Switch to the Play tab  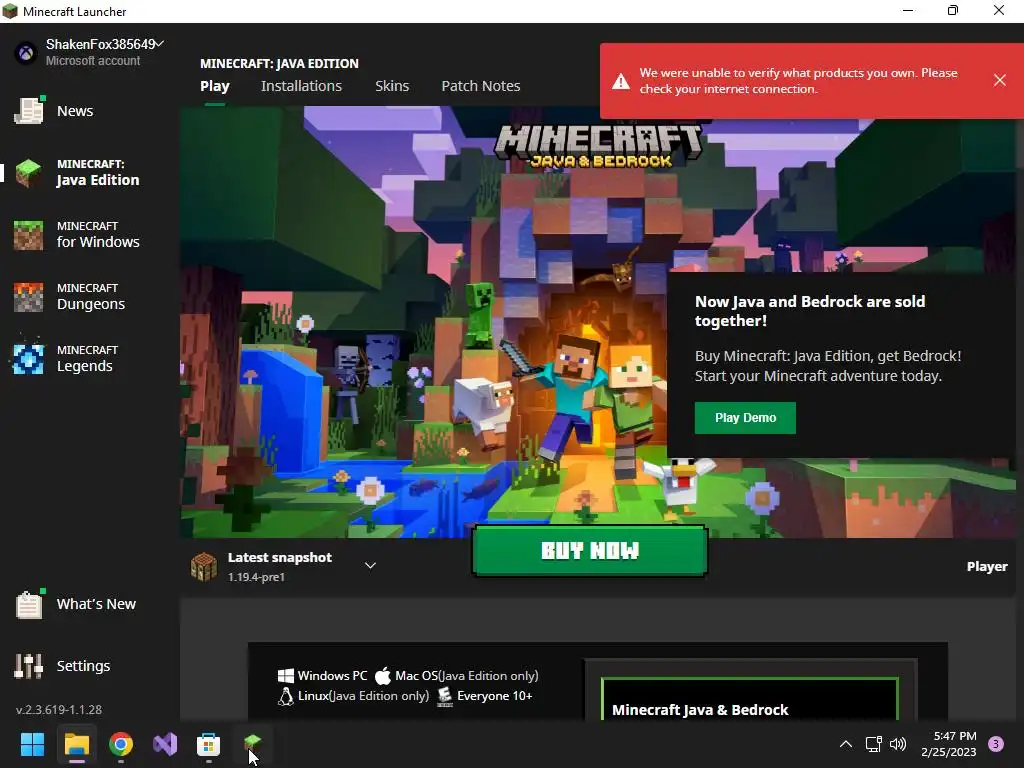point(215,86)
